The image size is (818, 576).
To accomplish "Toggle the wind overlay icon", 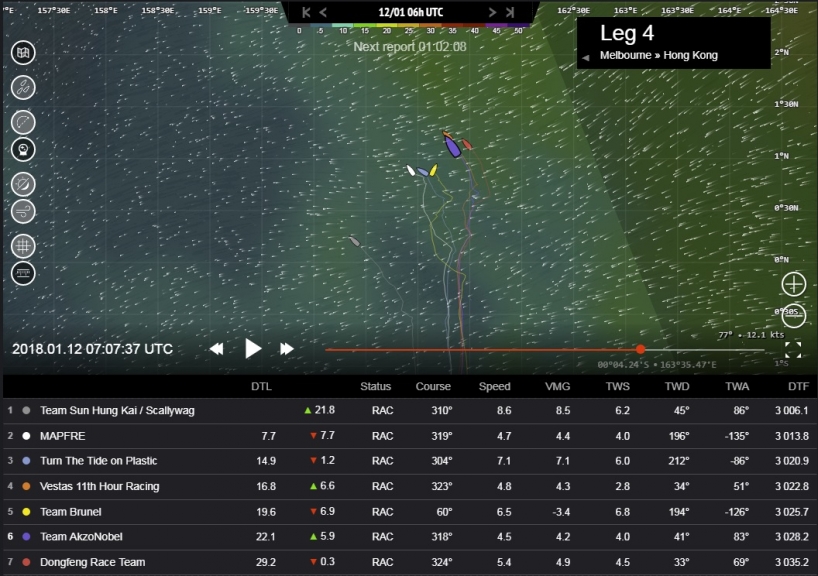I will pyautogui.click(x=23, y=211).
